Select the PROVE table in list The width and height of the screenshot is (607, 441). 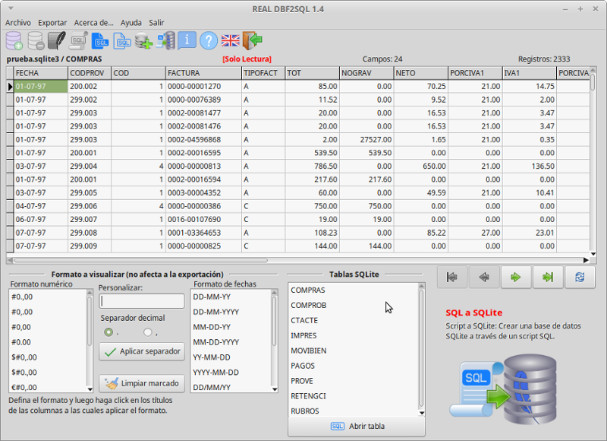302,381
